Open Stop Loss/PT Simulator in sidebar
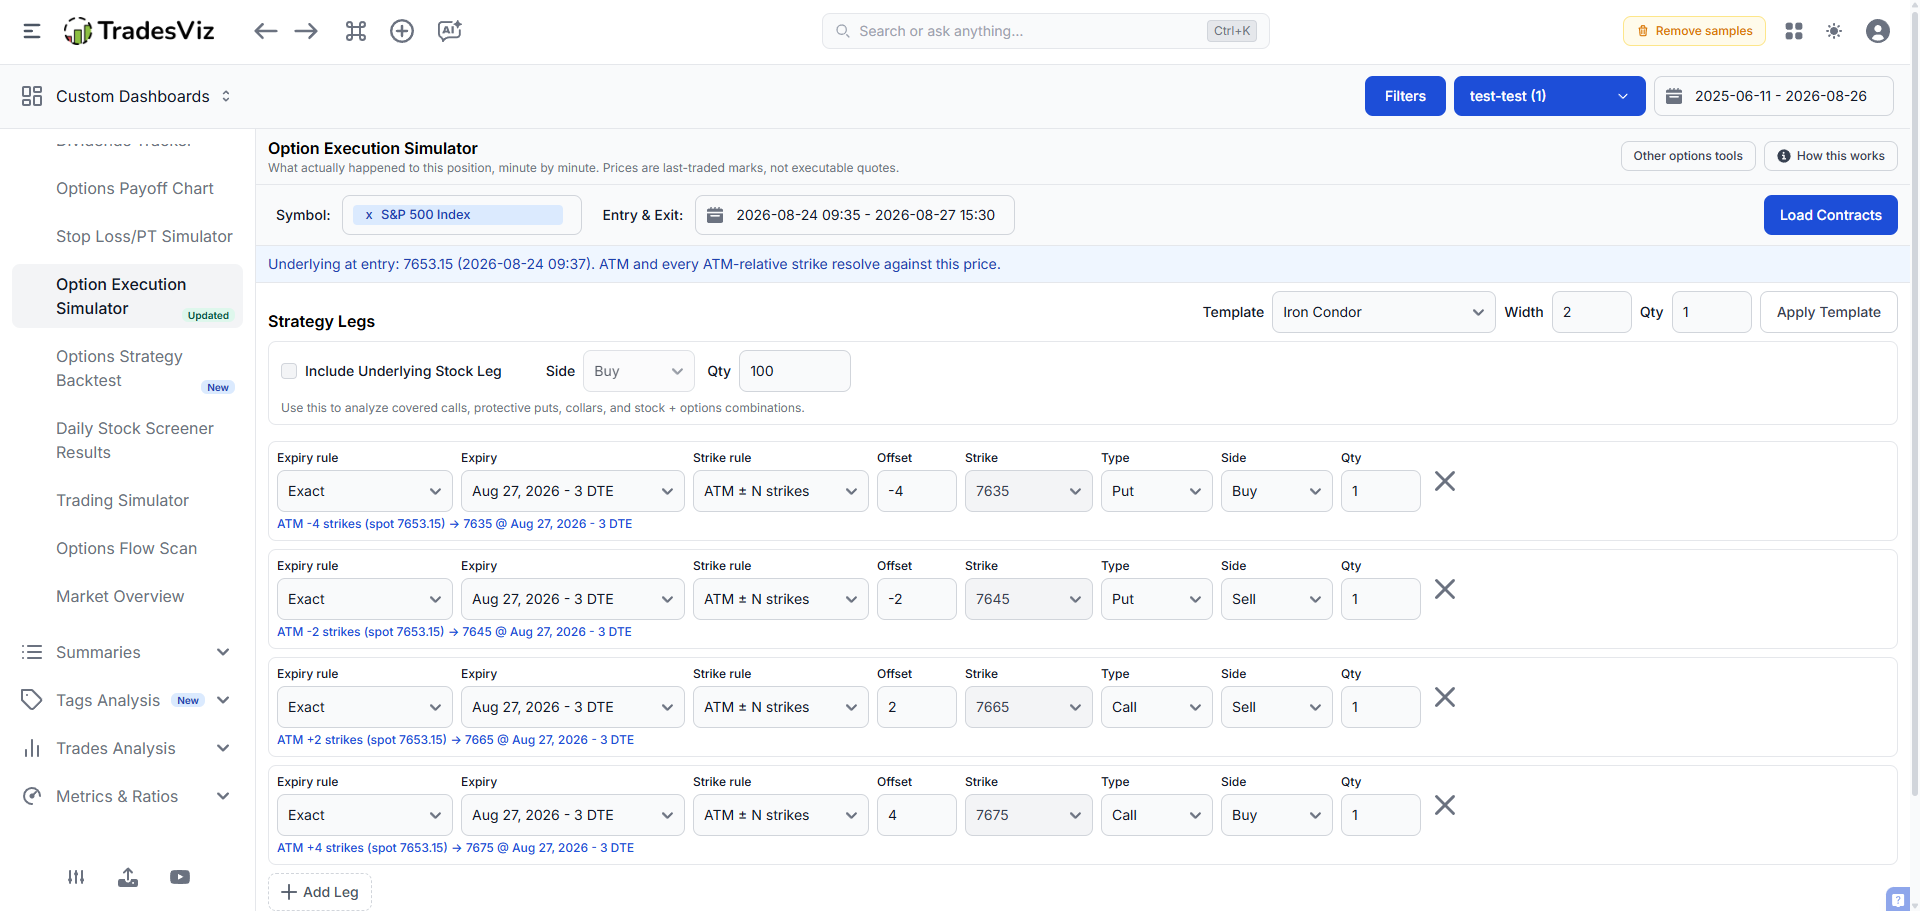Image resolution: width=1920 pixels, height=911 pixels. pyautogui.click(x=144, y=236)
